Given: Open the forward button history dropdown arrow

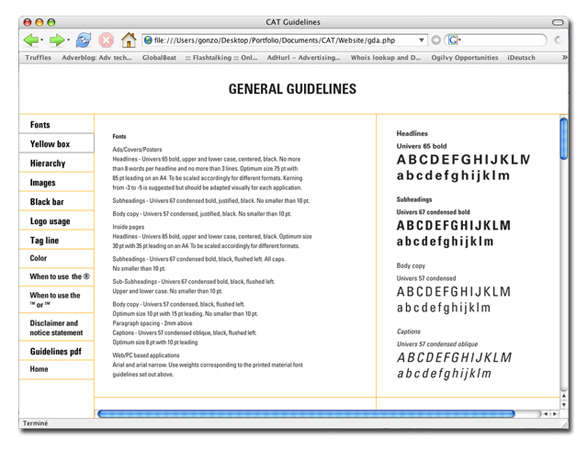Looking at the screenshot, I should (x=68, y=40).
